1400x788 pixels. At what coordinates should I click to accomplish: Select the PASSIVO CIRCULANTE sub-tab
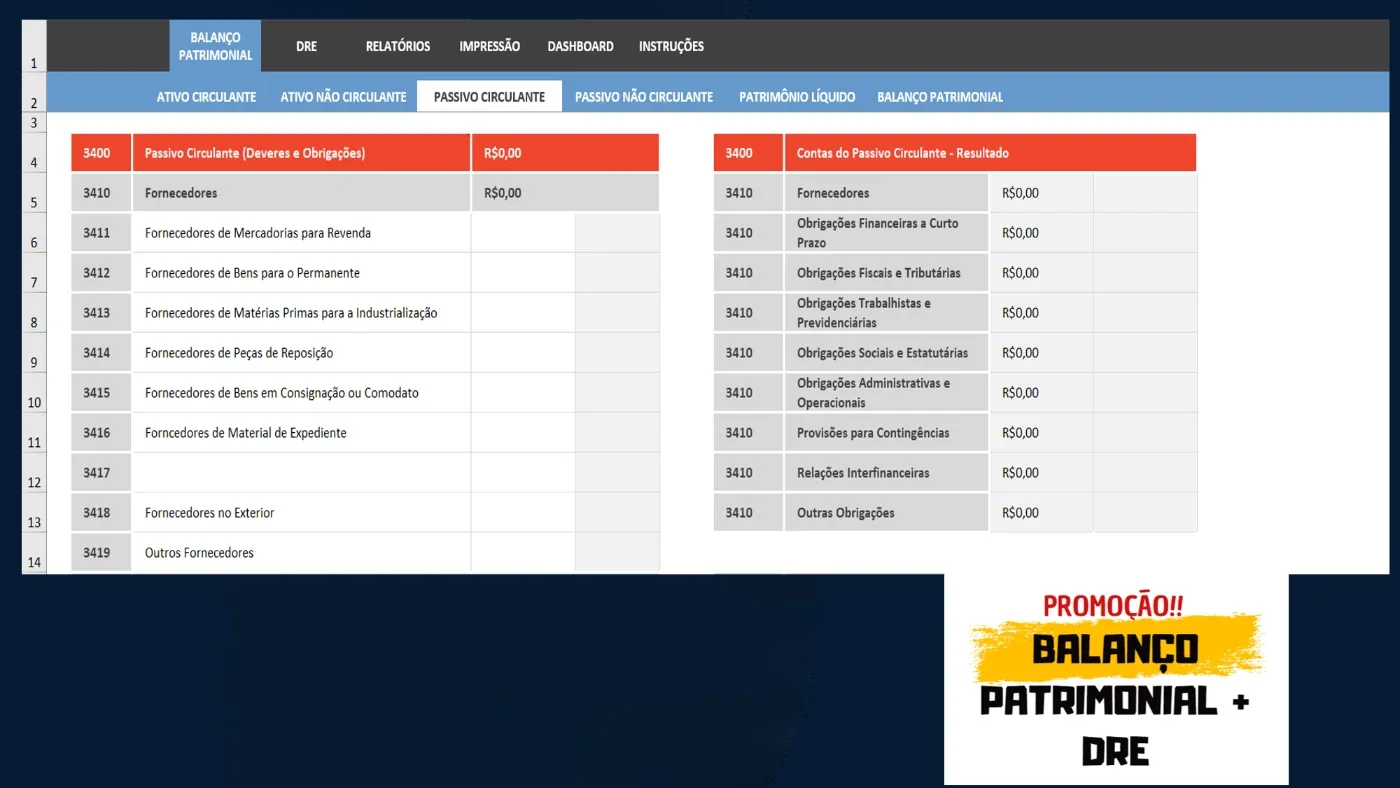click(x=489, y=96)
